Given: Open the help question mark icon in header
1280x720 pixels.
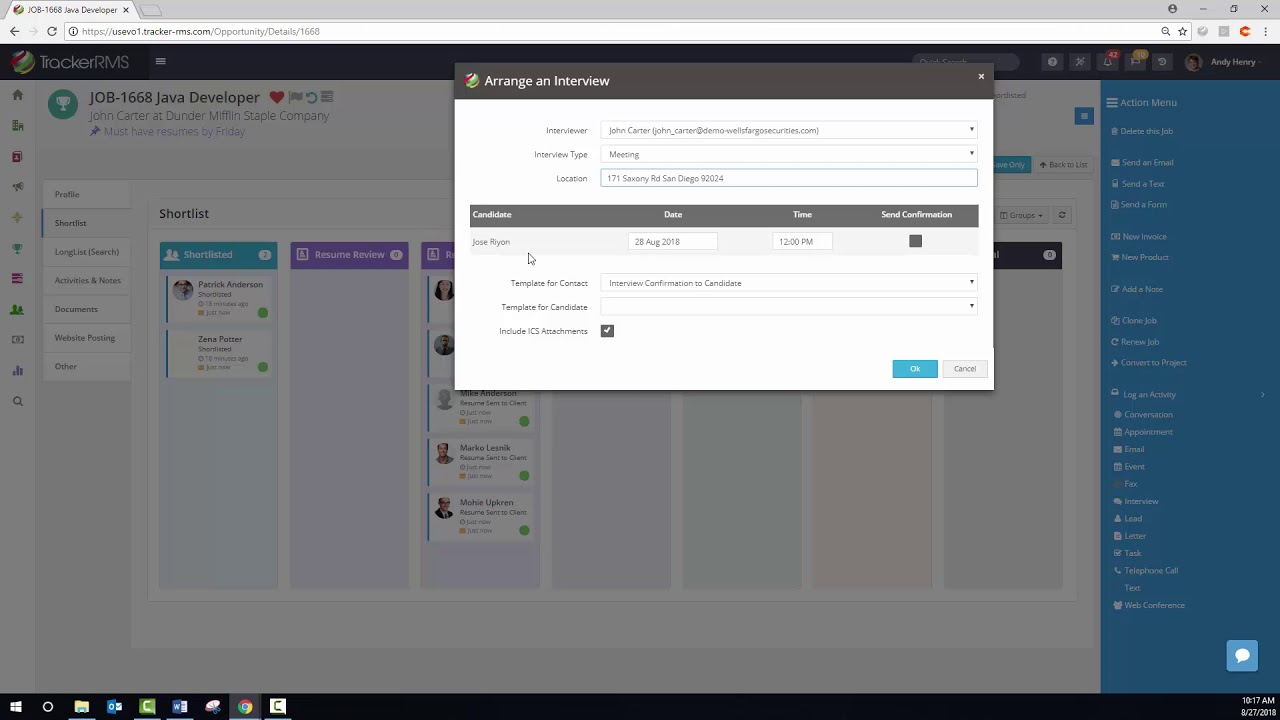Looking at the screenshot, I should click(1052, 62).
